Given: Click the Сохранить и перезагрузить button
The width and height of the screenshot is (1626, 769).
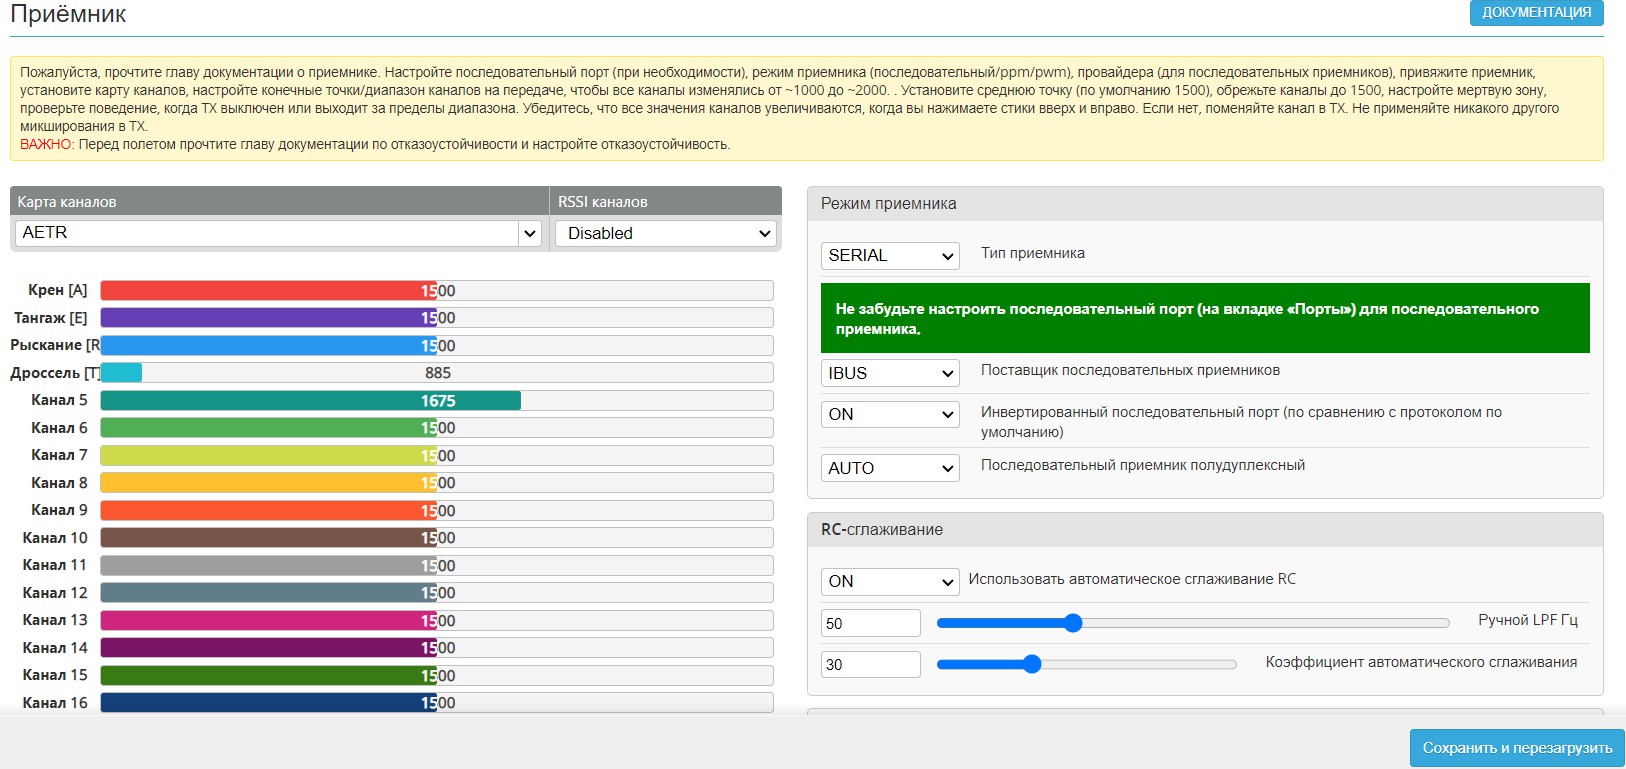Looking at the screenshot, I should [1516, 748].
